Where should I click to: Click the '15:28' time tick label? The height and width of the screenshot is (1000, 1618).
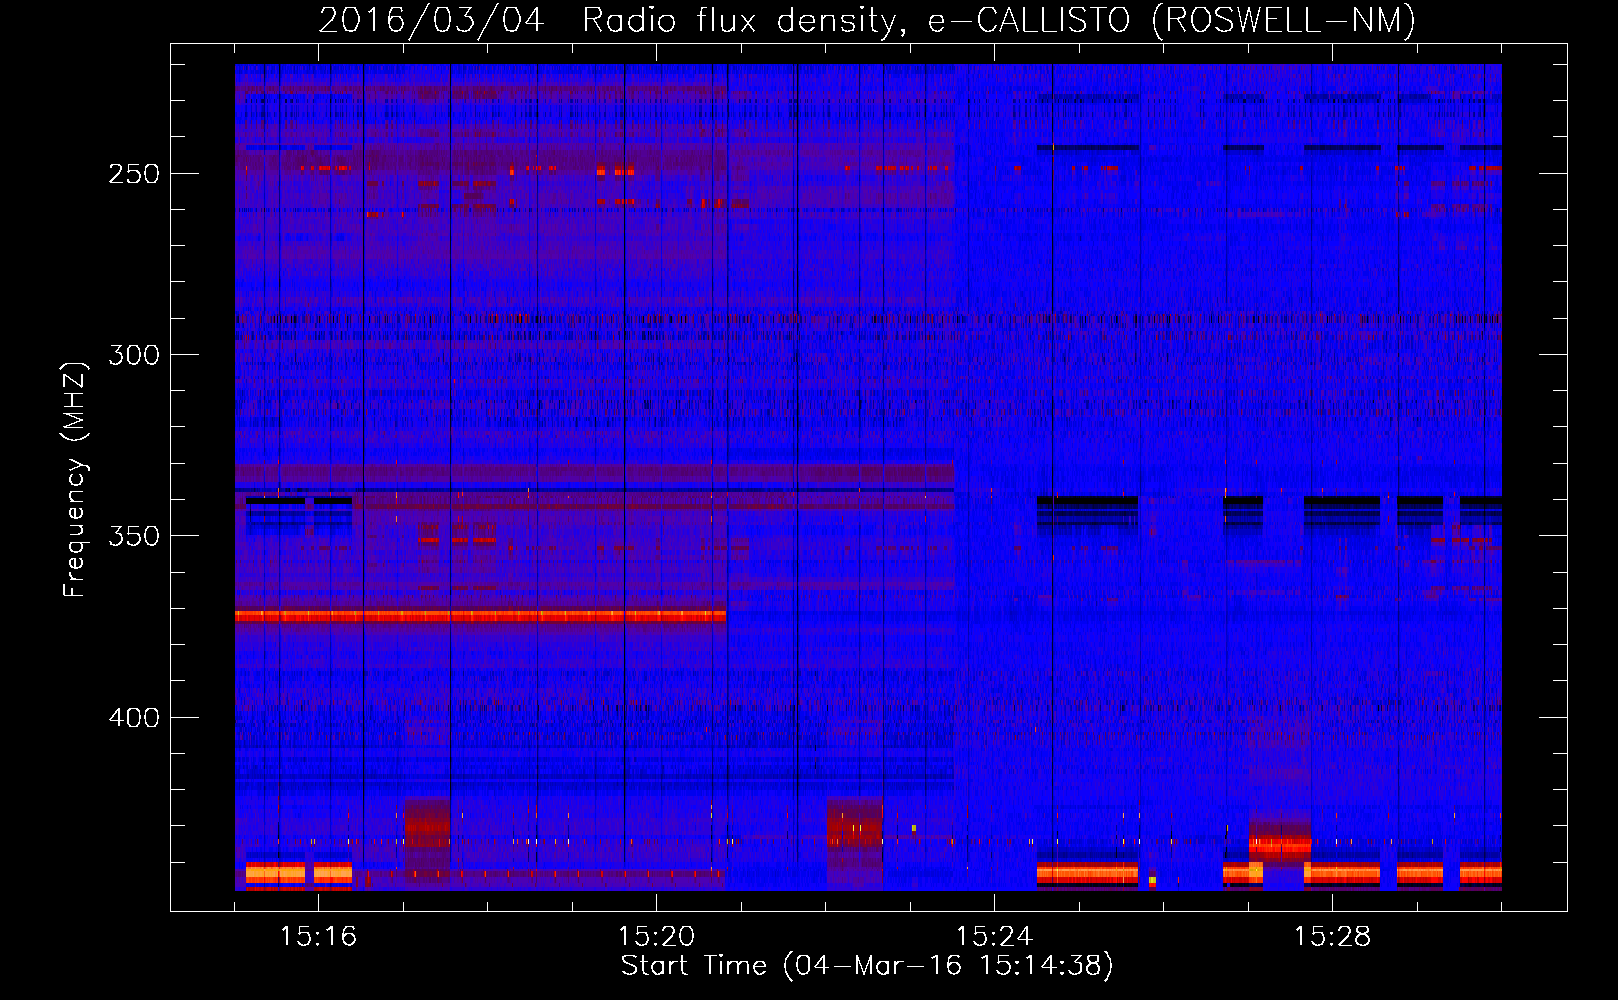[x=1332, y=937]
